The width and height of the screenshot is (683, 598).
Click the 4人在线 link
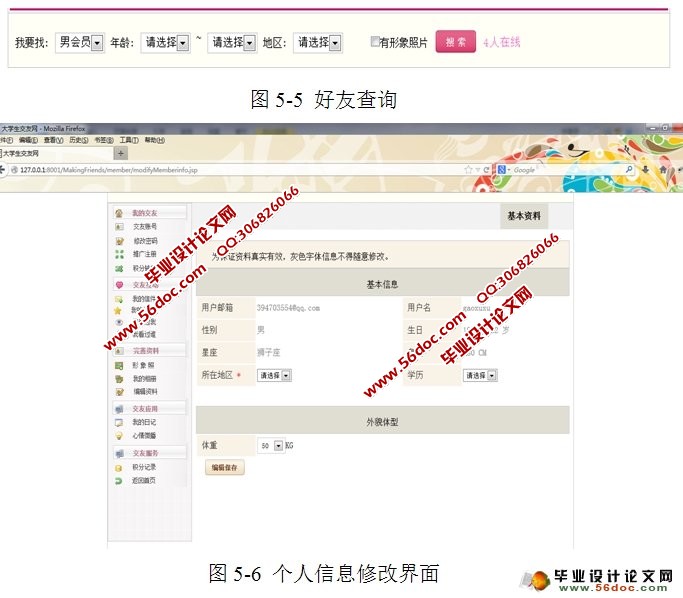(x=501, y=43)
